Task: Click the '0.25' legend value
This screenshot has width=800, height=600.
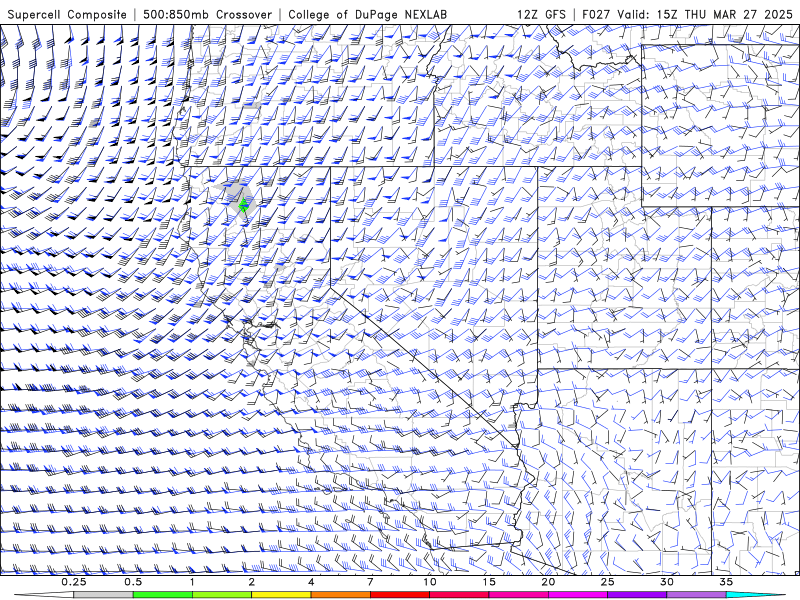Action: pyautogui.click(x=74, y=582)
